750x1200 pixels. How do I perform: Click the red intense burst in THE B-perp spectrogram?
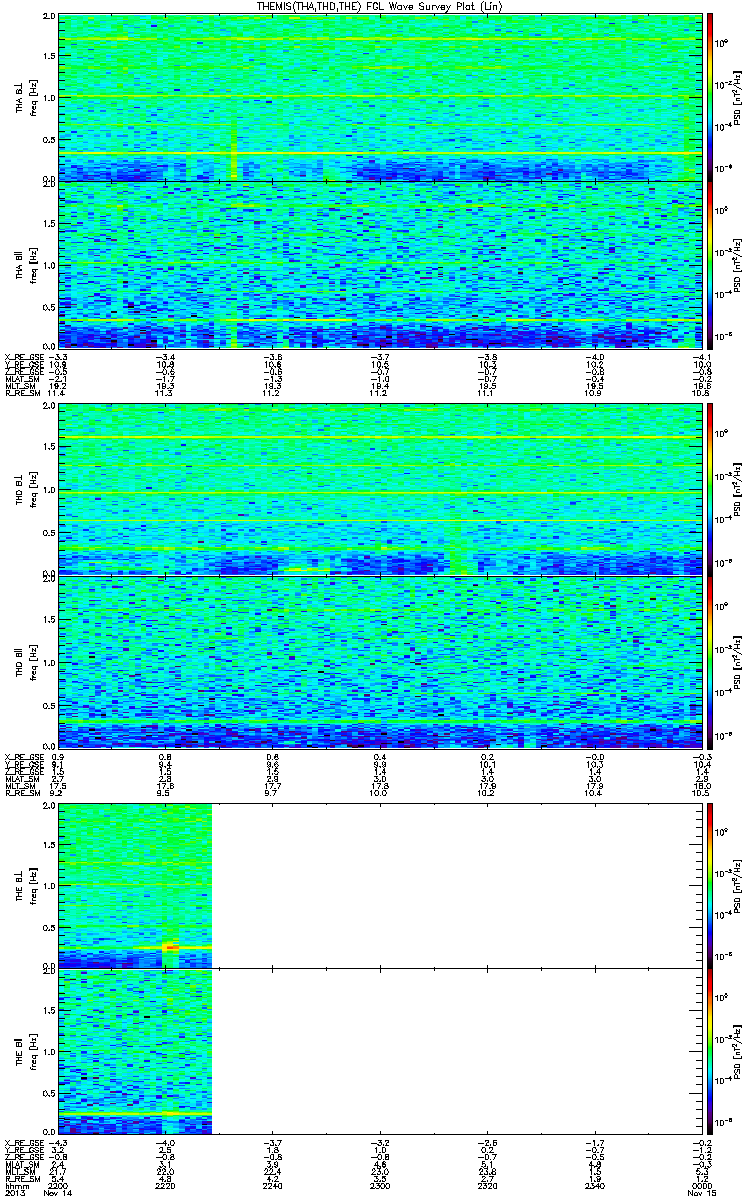(171, 946)
